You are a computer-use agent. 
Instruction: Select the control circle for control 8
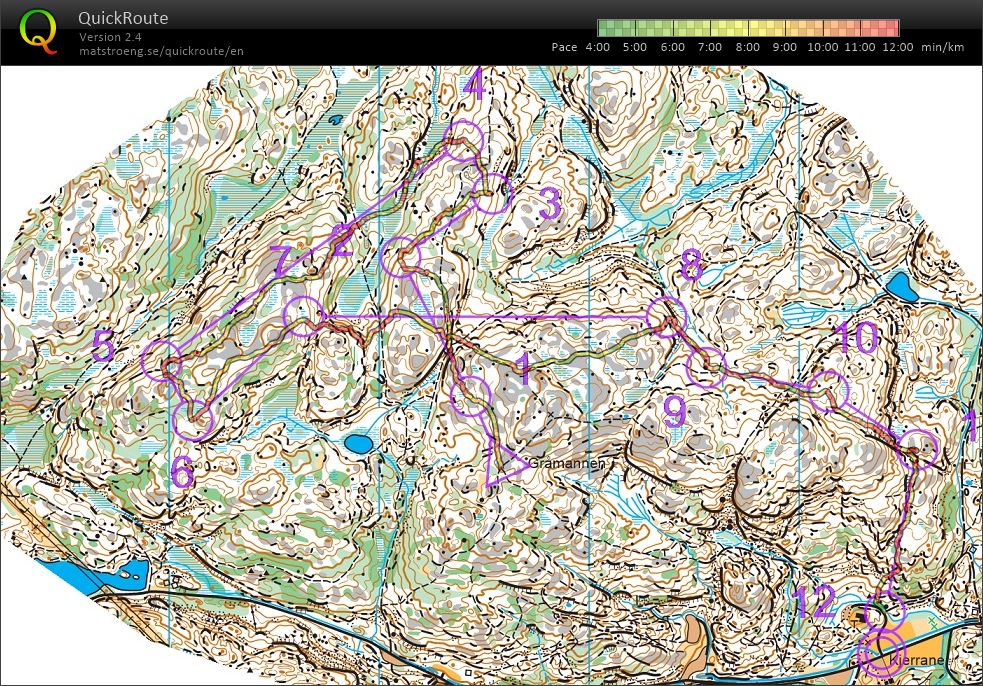666,317
